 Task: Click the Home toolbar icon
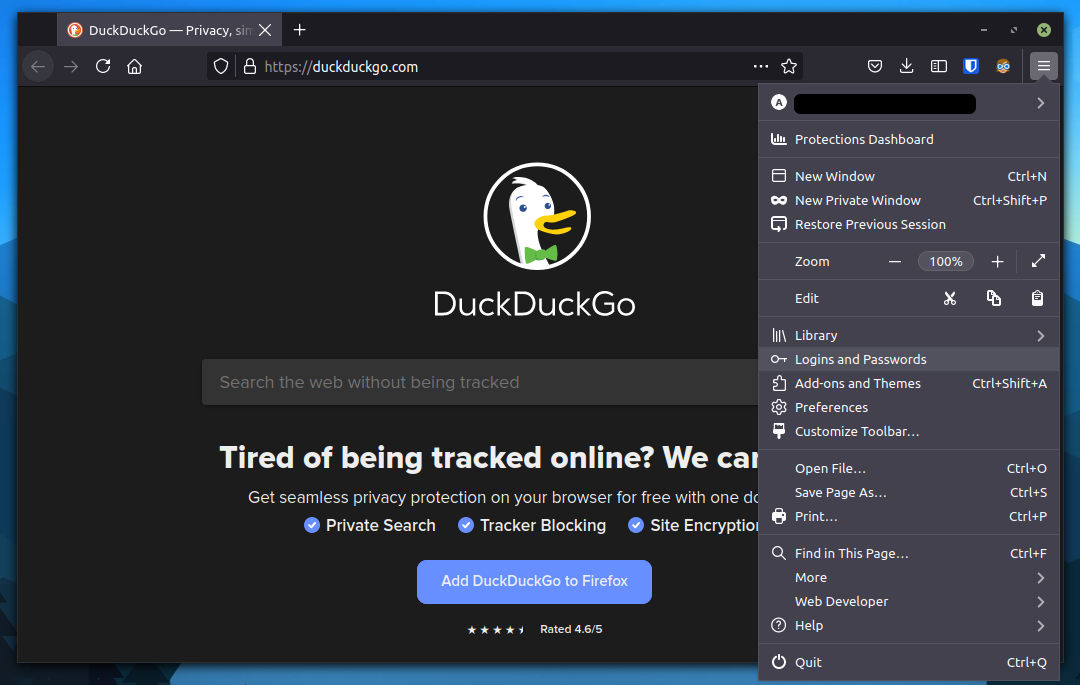[x=135, y=67]
